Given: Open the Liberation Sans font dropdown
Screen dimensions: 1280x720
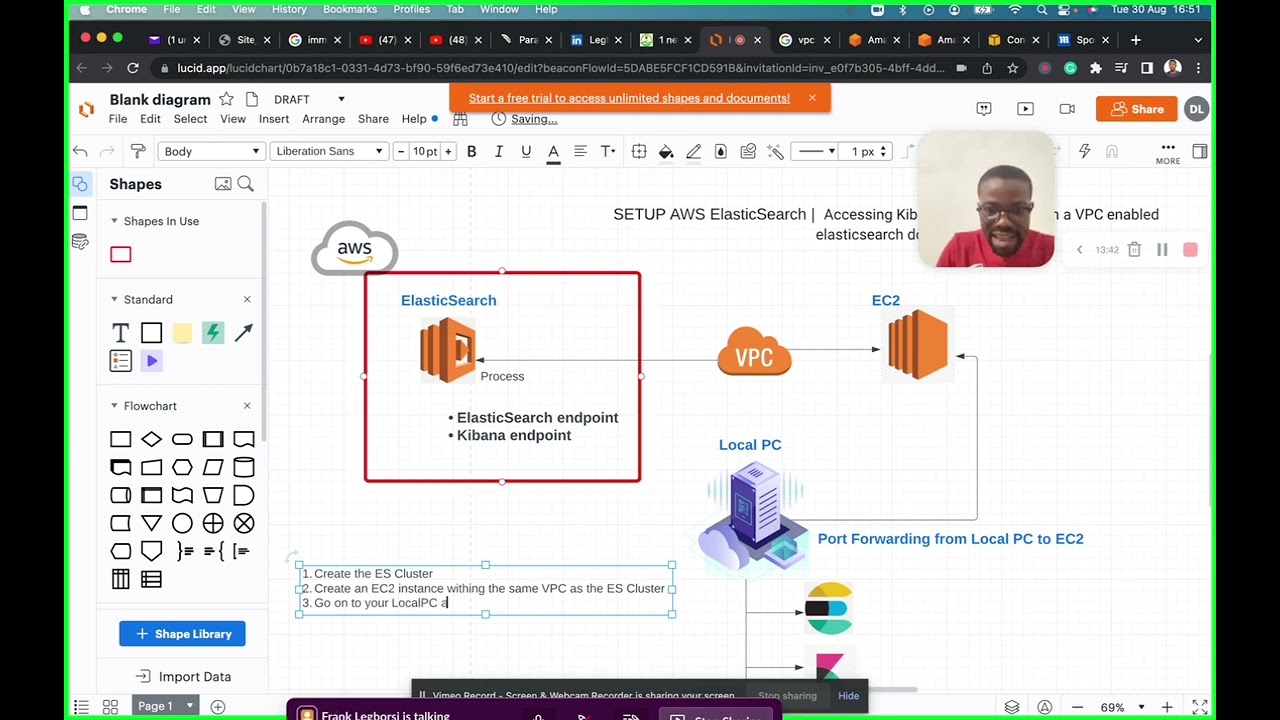Looking at the screenshot, I should [x=329, y=151].
